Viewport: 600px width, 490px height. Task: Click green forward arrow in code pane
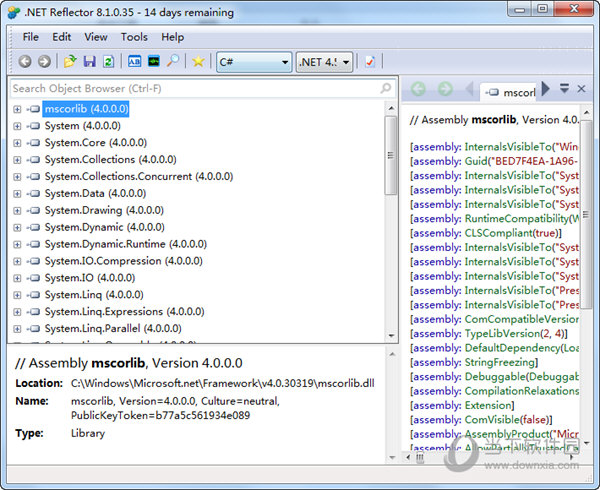click(x=445, y=89)
